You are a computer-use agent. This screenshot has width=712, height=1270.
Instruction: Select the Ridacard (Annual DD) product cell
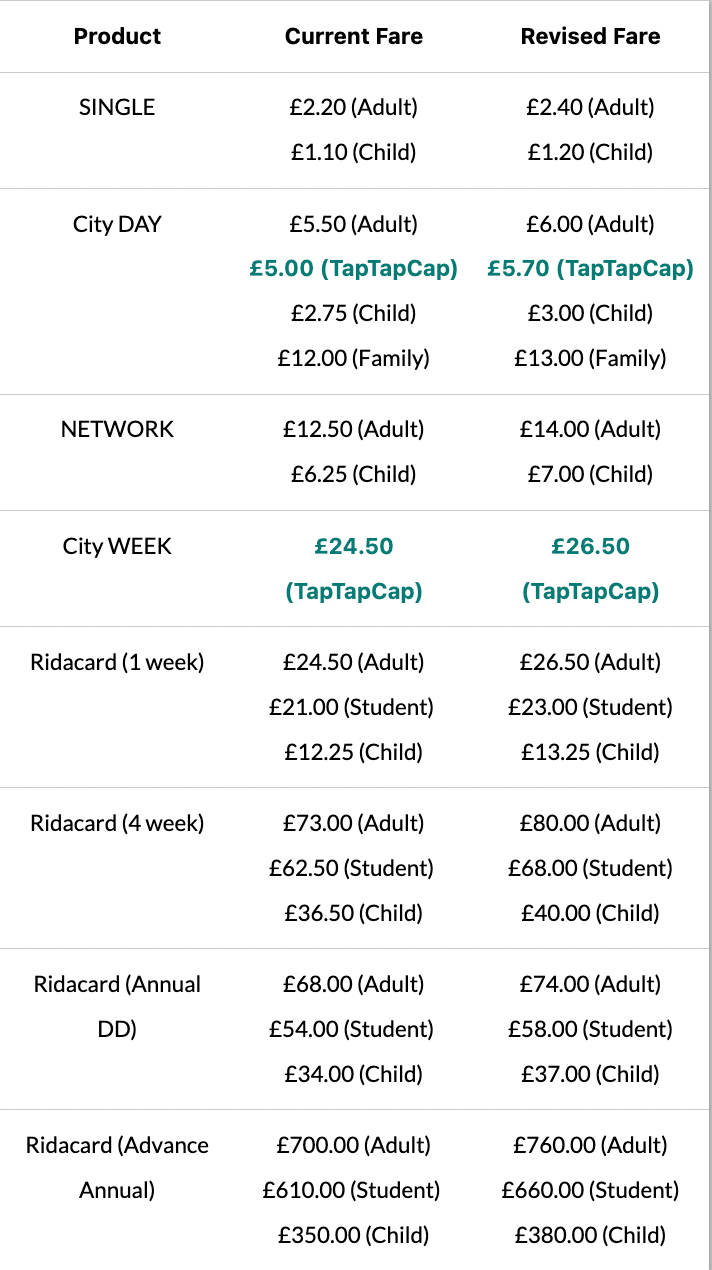(x=117, y=1006)
